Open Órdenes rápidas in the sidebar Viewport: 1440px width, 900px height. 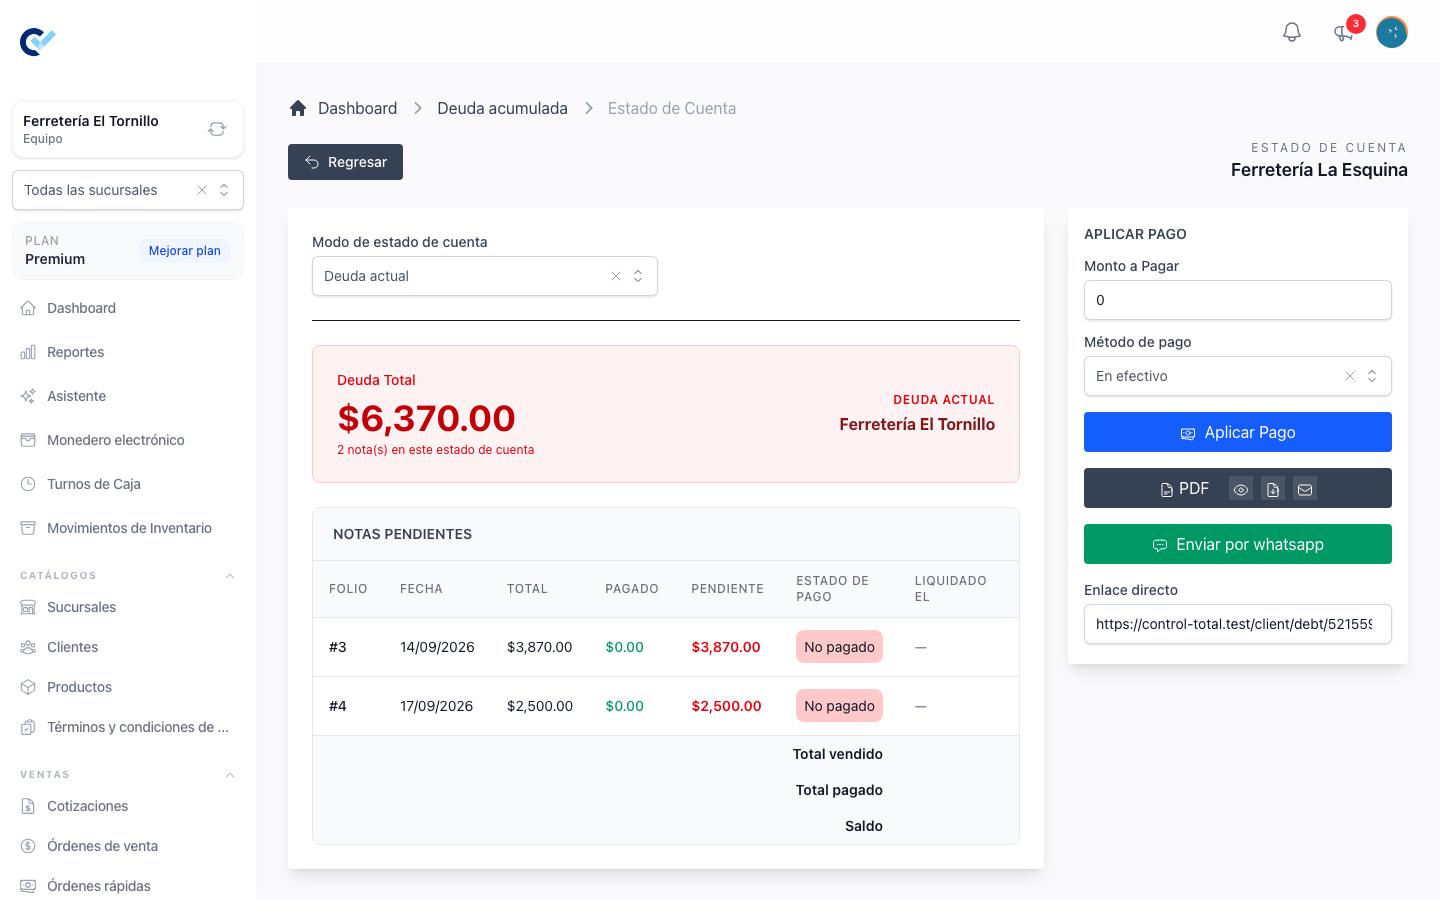(x=127, y=886)
